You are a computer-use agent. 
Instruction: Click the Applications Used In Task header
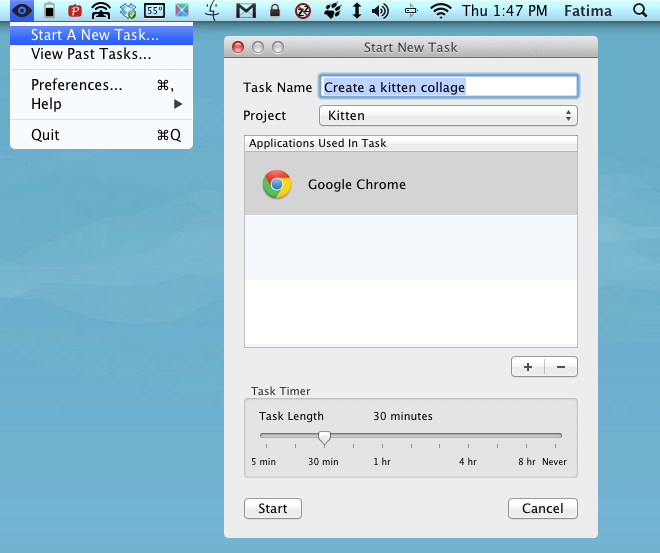(411, 143)
